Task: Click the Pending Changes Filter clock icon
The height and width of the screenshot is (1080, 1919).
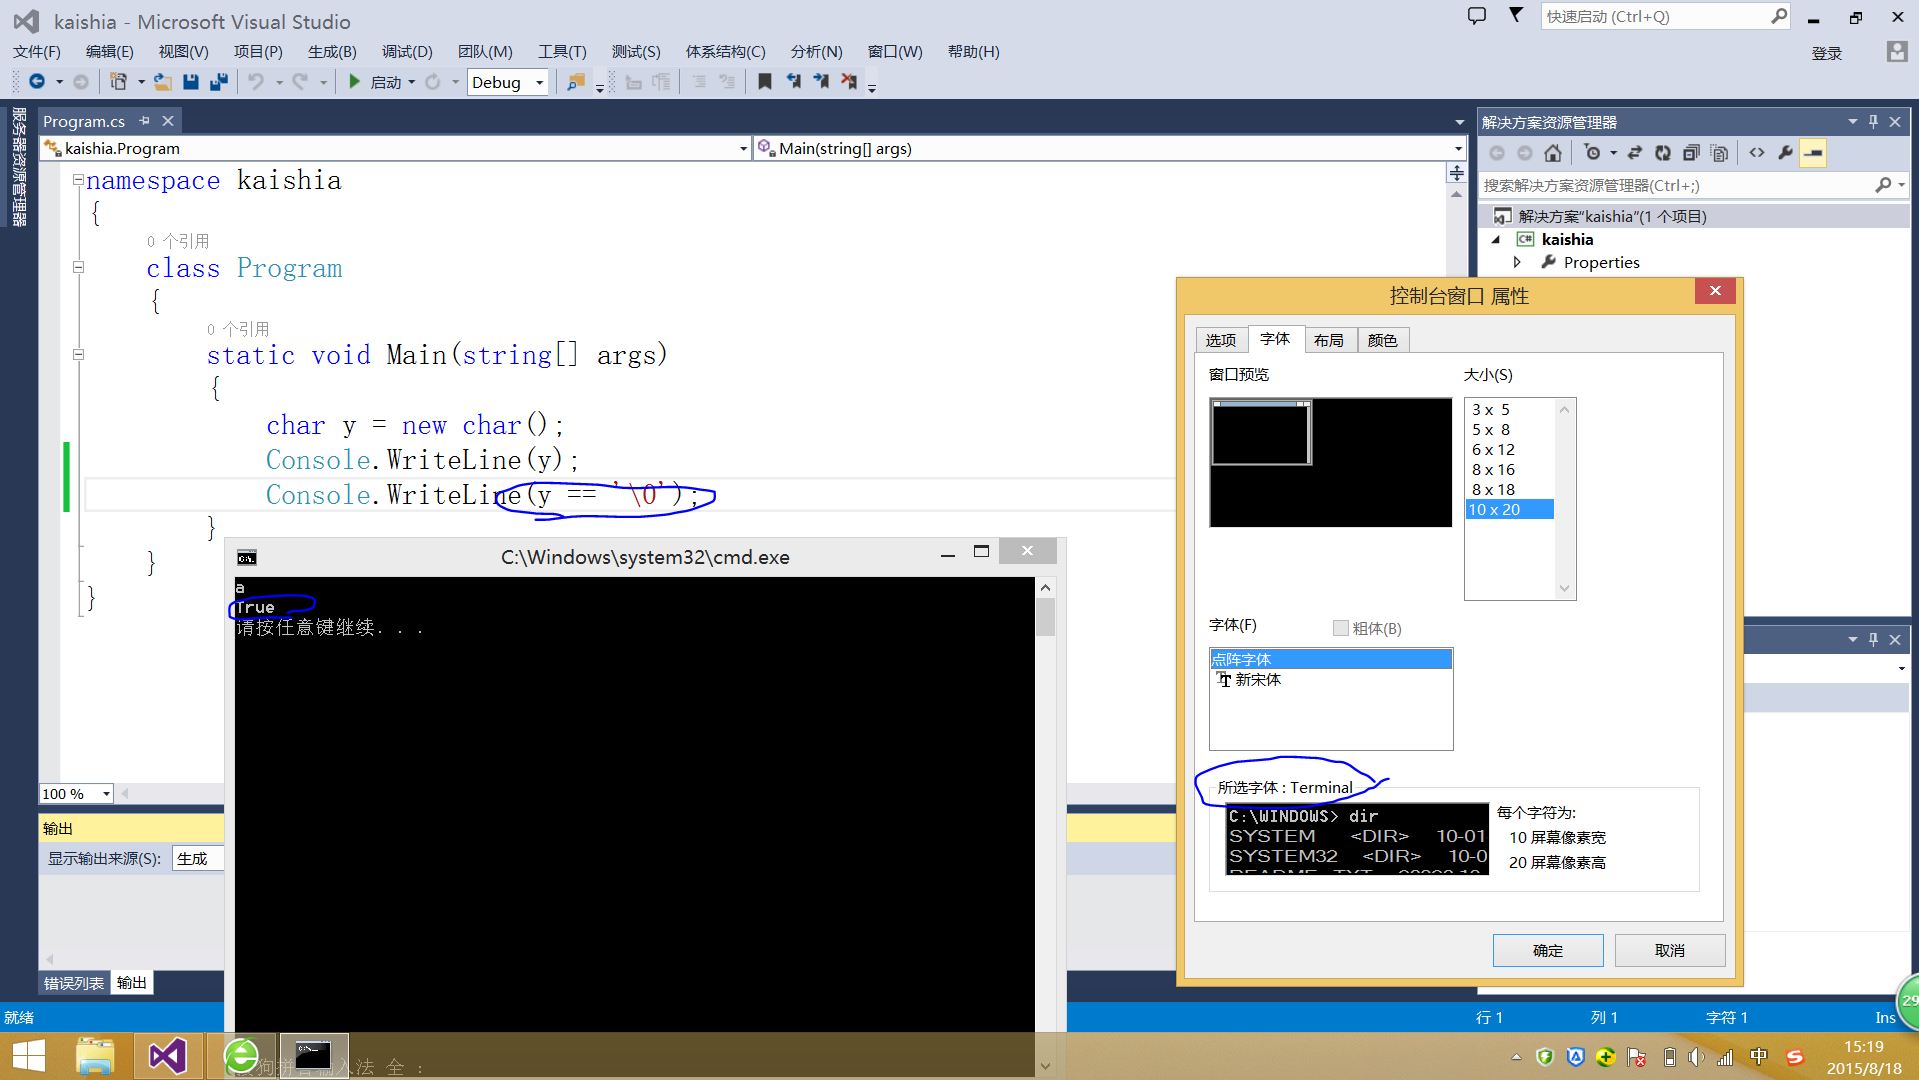Action: 1593,153
